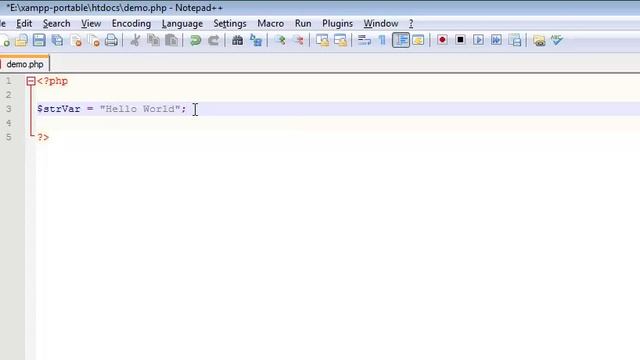Click the Sync vertical scrolling icon
The height and width of the screenshot is (360, 640).
[x=322, y=40]
